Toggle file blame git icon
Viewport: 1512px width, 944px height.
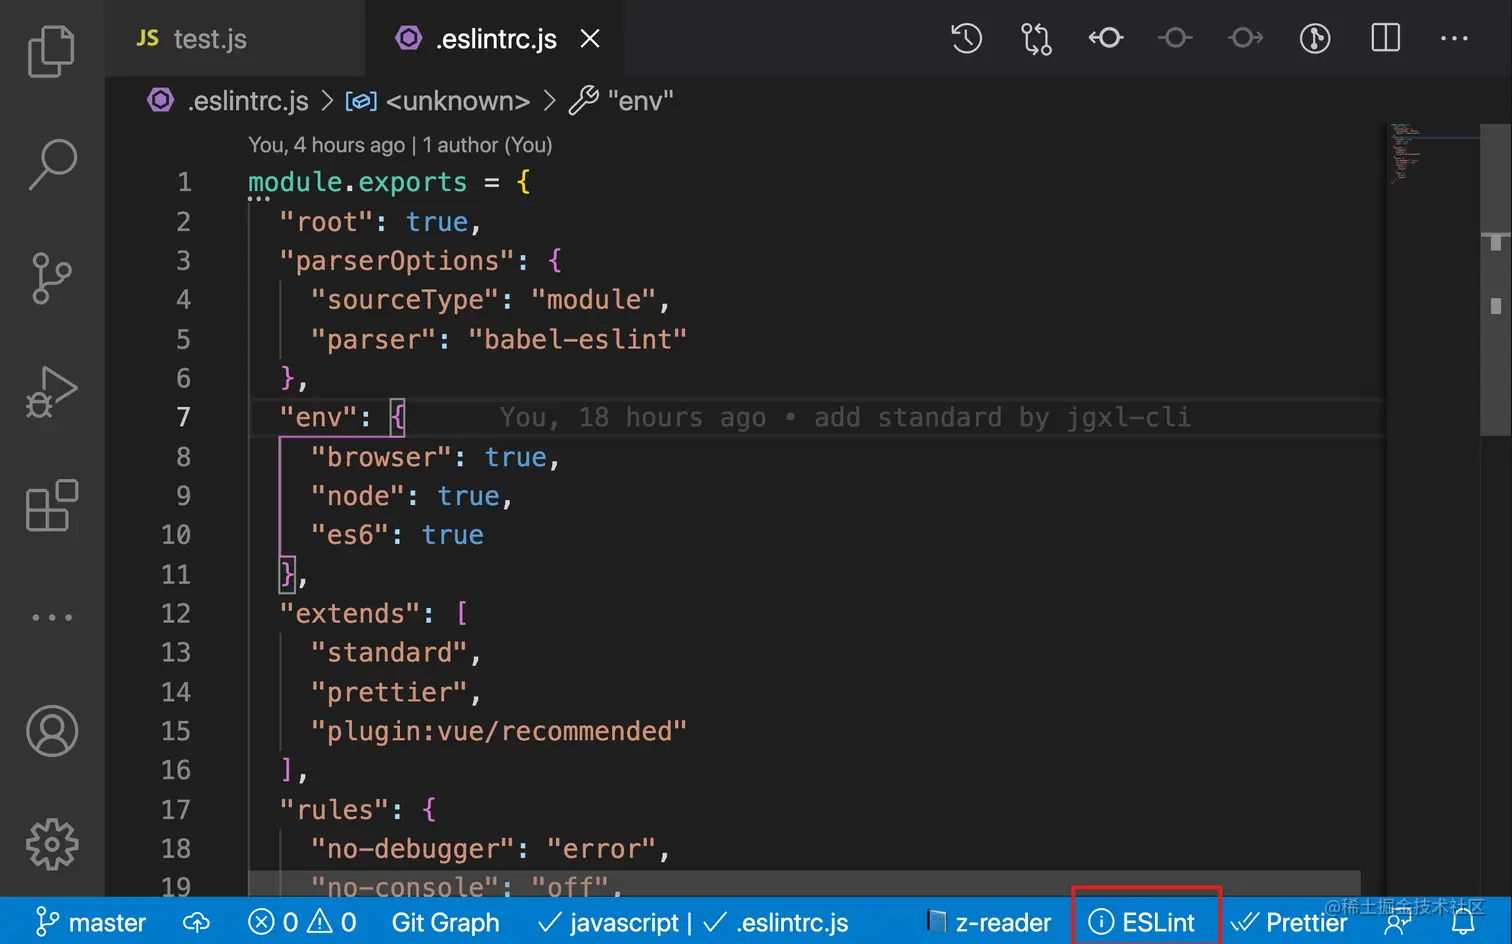(x=1315, y=39)
